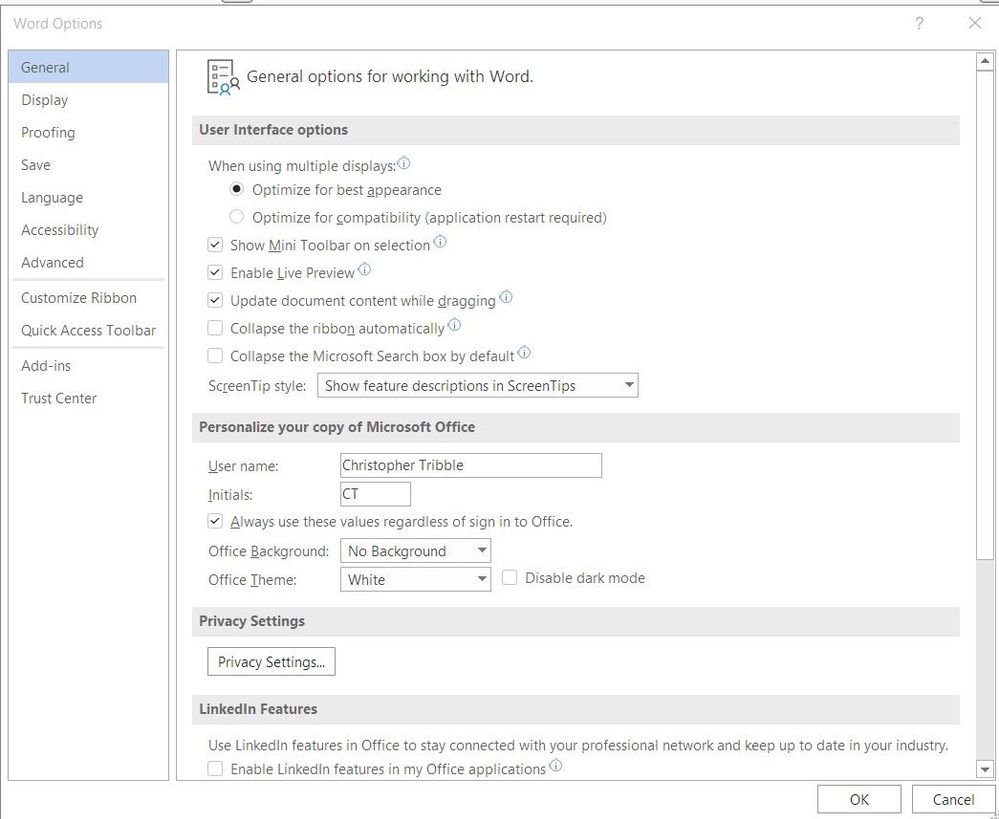Uncheck Enable Live Preview
999x819 pixels.
[x=215, y=273]
